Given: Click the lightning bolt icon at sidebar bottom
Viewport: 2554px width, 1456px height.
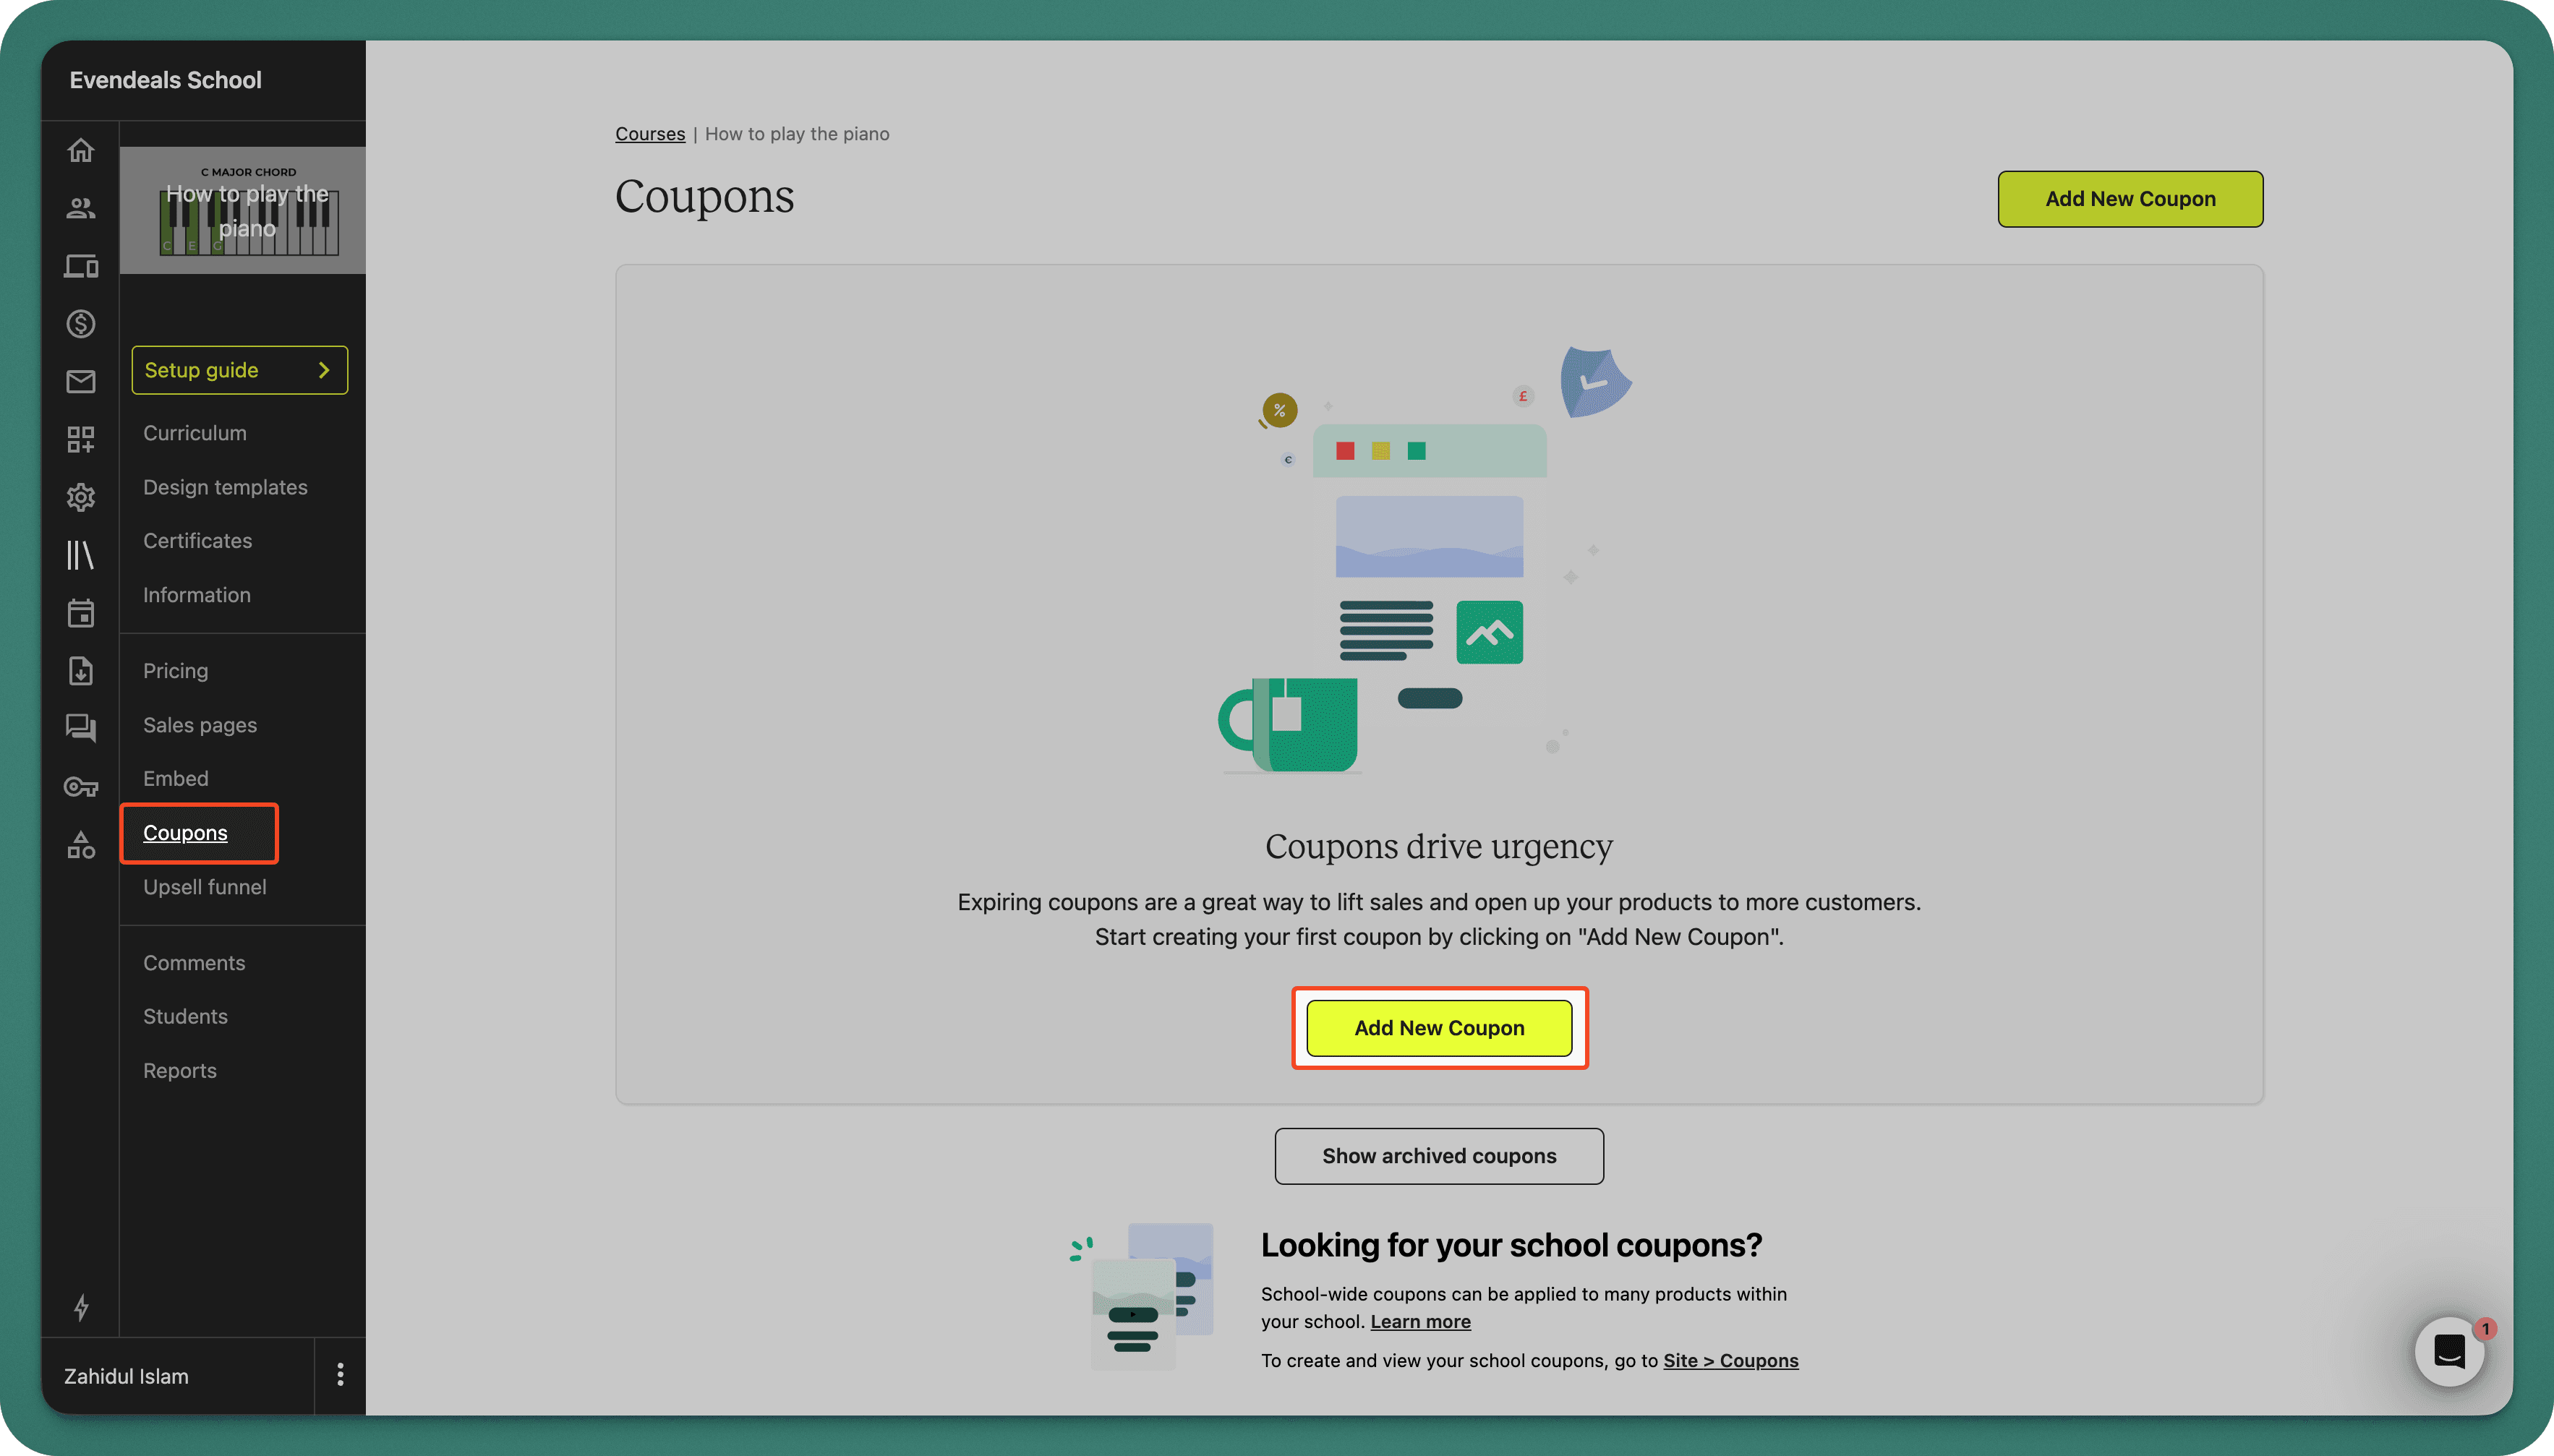Looking at the screenshot, I should pos(81,1307).
